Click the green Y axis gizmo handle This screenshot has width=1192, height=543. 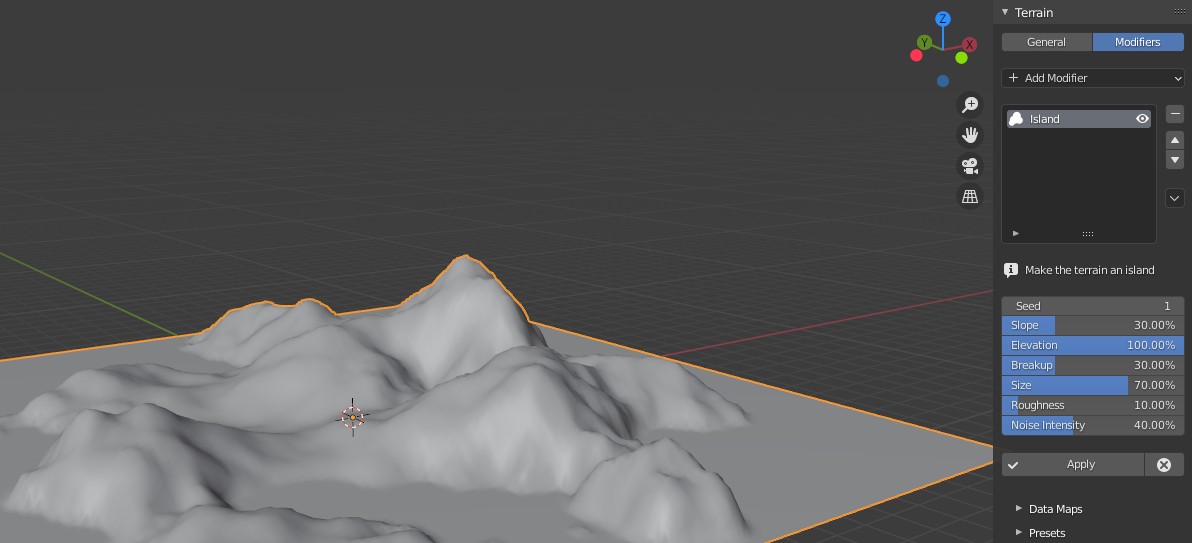(924, 42)
